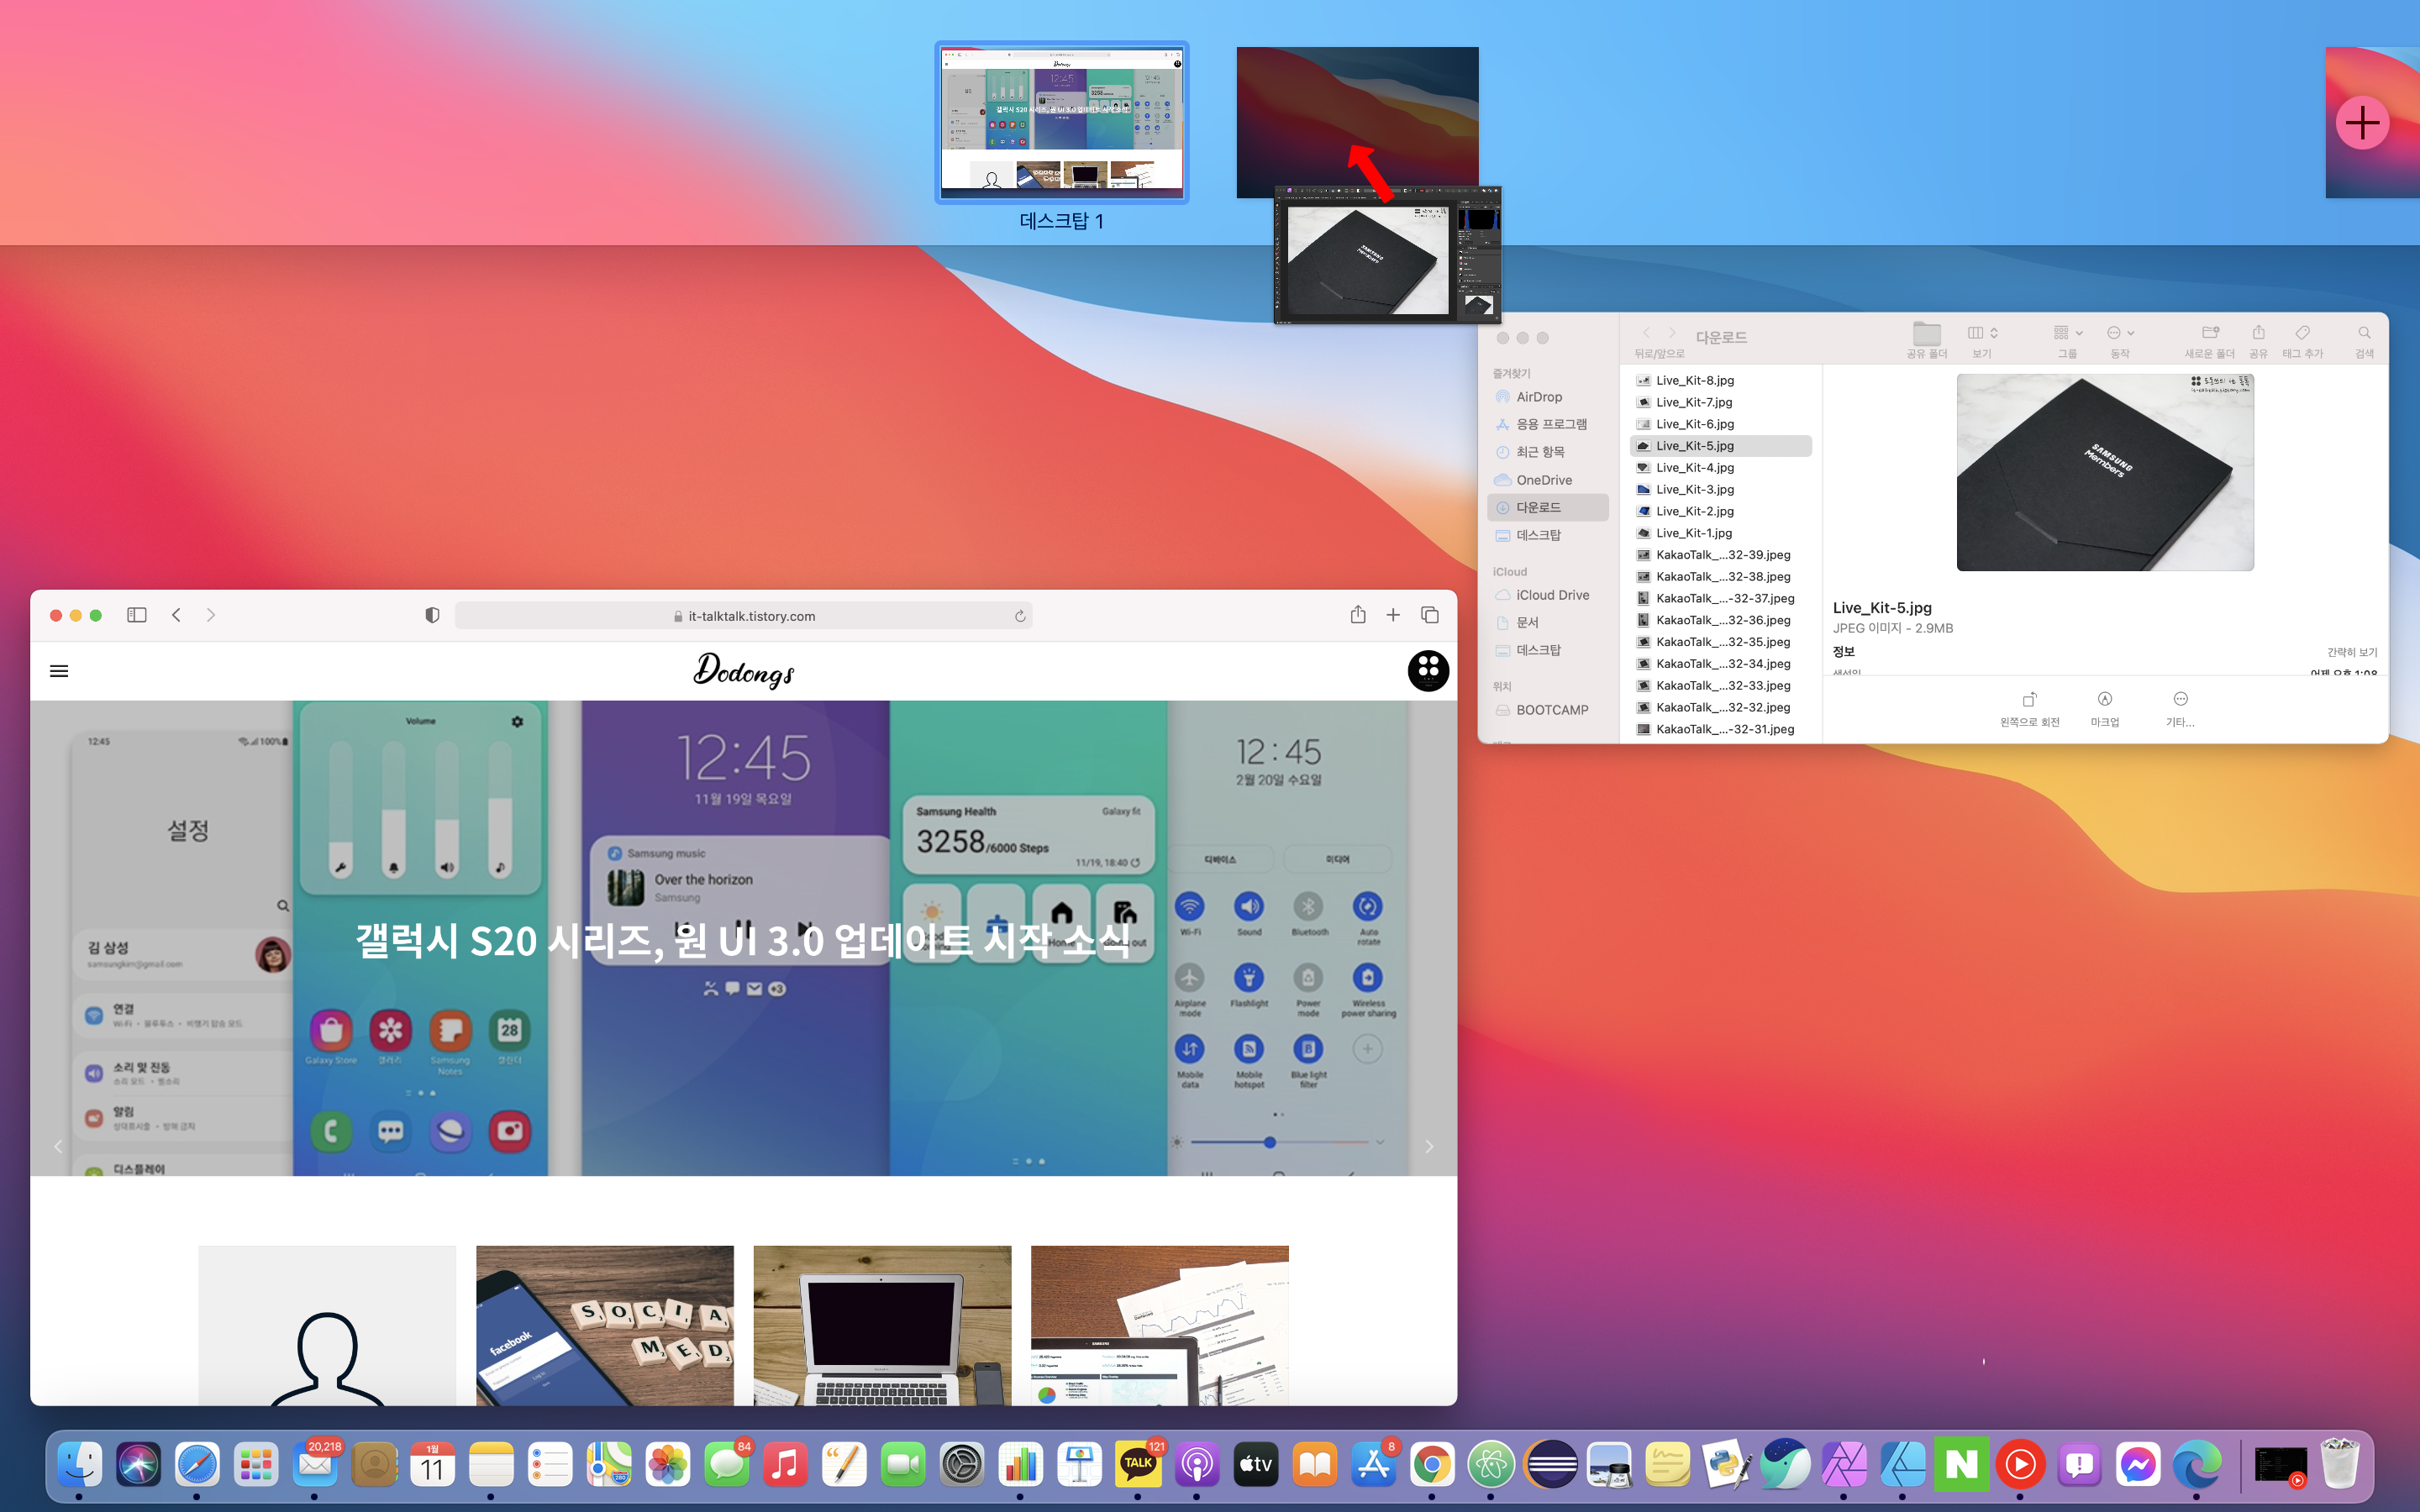Open the blog hamburger menu
This screenshot has height=1512, width=2420.
[x=59, y=671]
